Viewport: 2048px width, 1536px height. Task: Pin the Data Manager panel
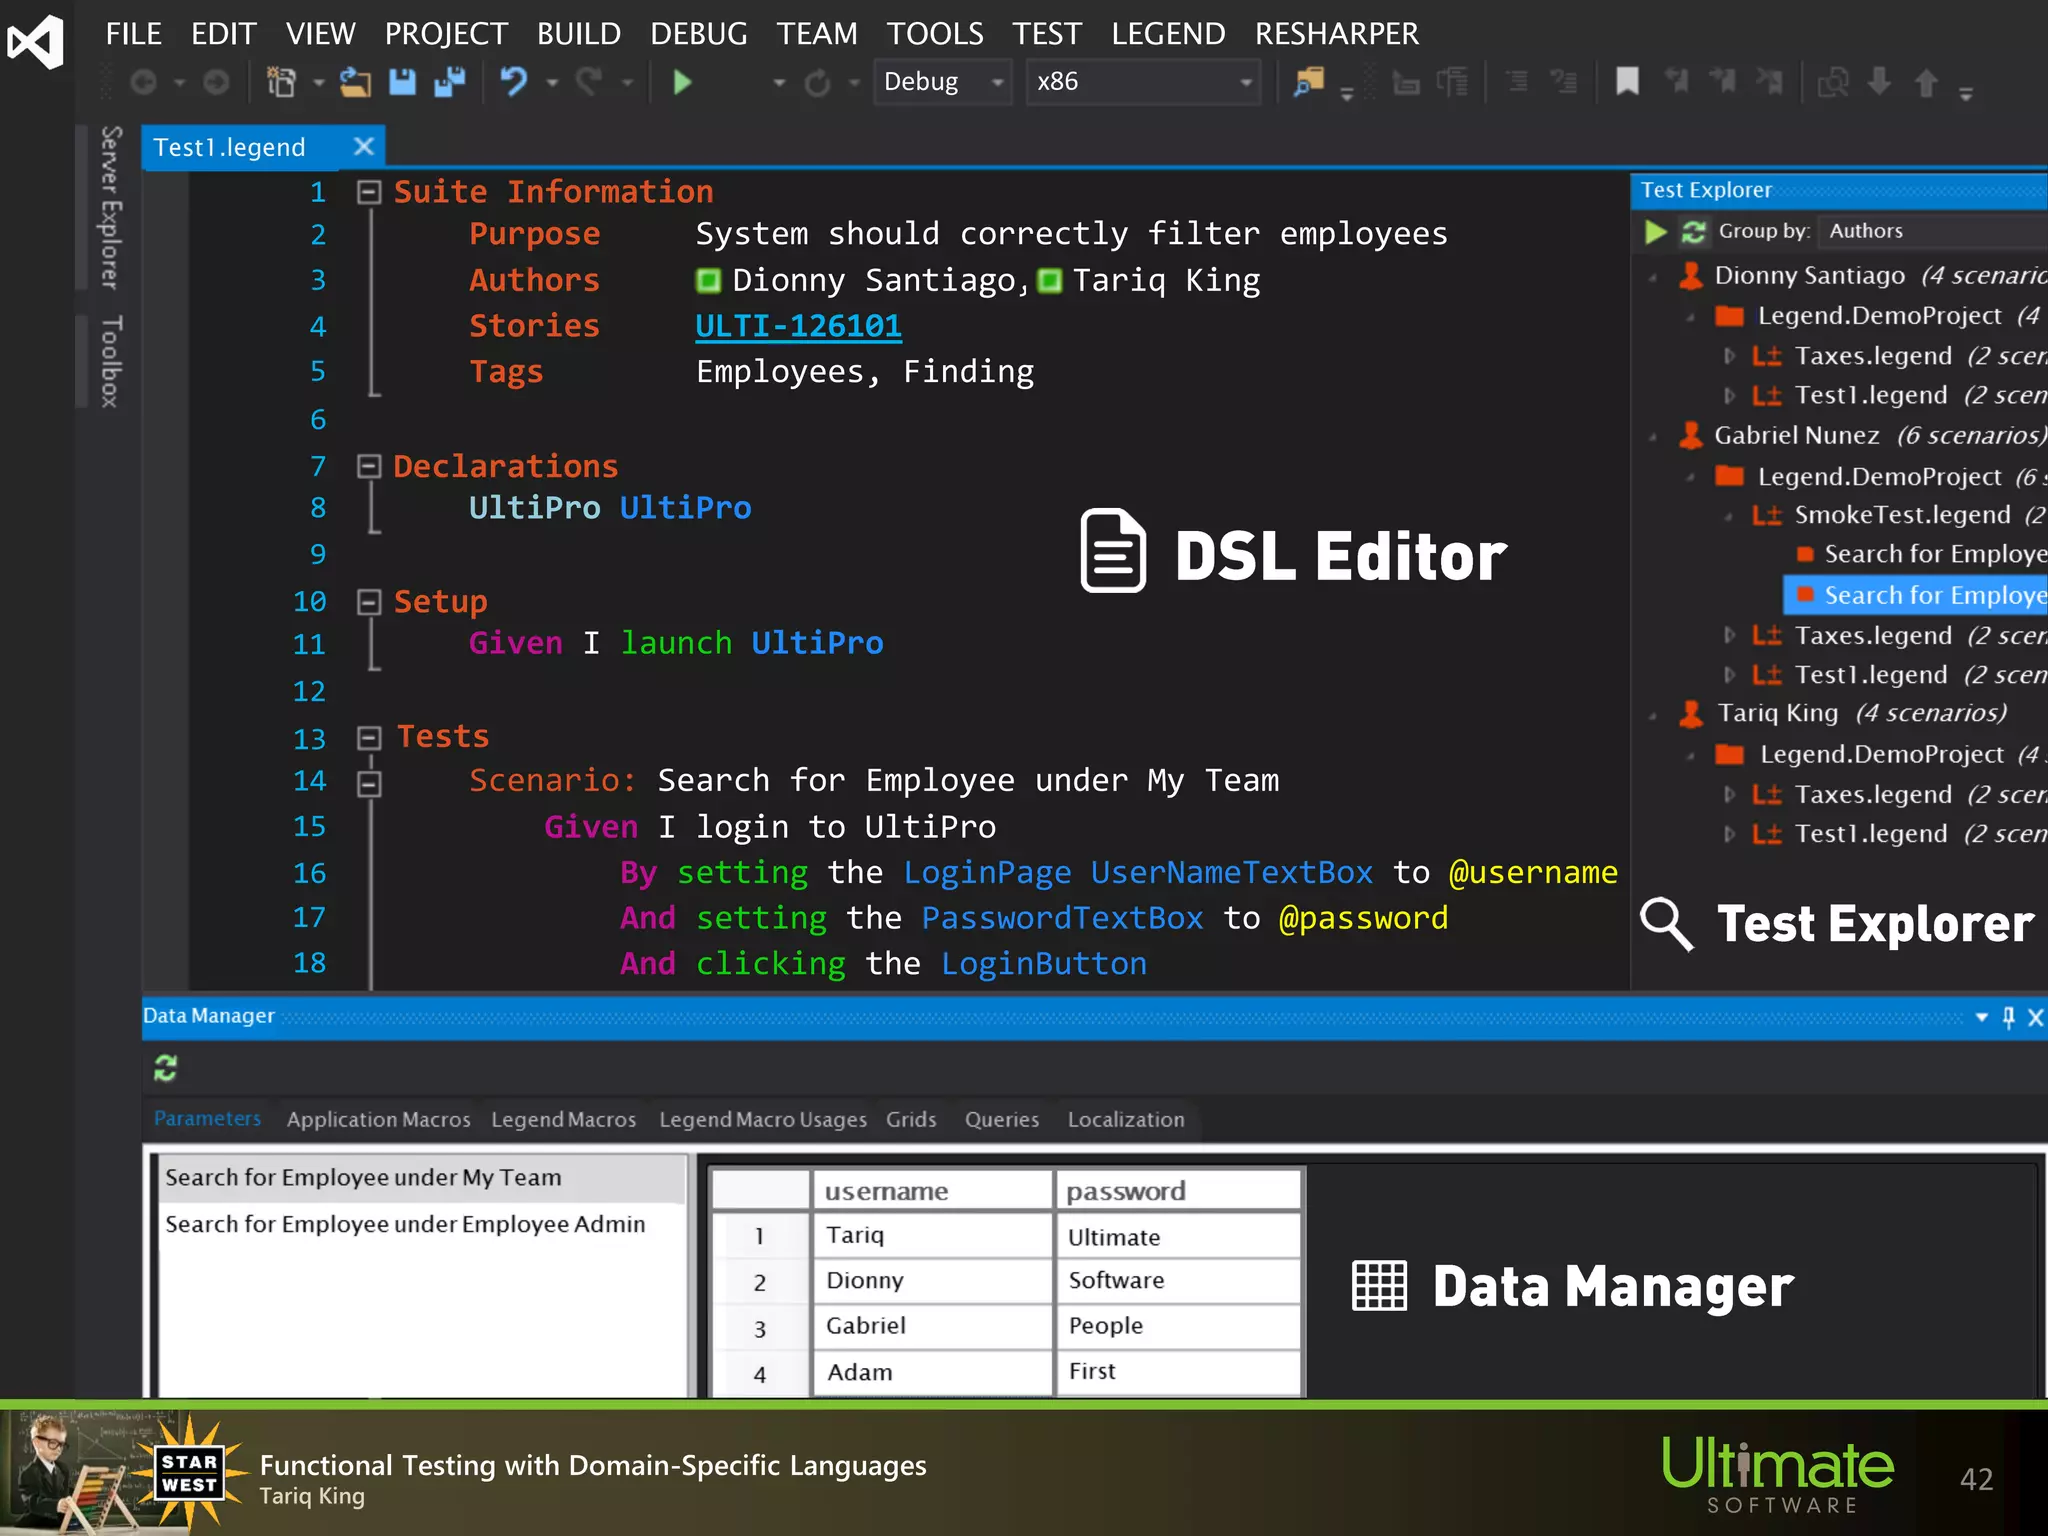click(2009, 1018)
